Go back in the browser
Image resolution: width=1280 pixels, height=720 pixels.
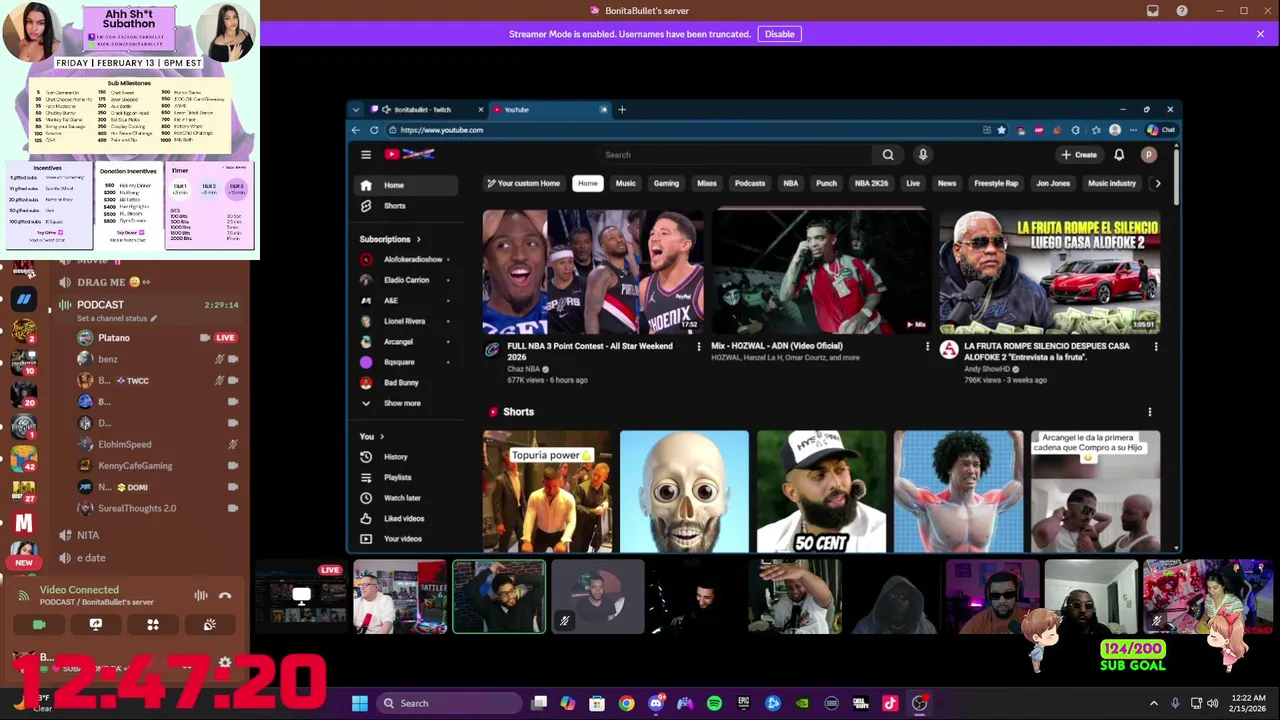coord(356,130)
